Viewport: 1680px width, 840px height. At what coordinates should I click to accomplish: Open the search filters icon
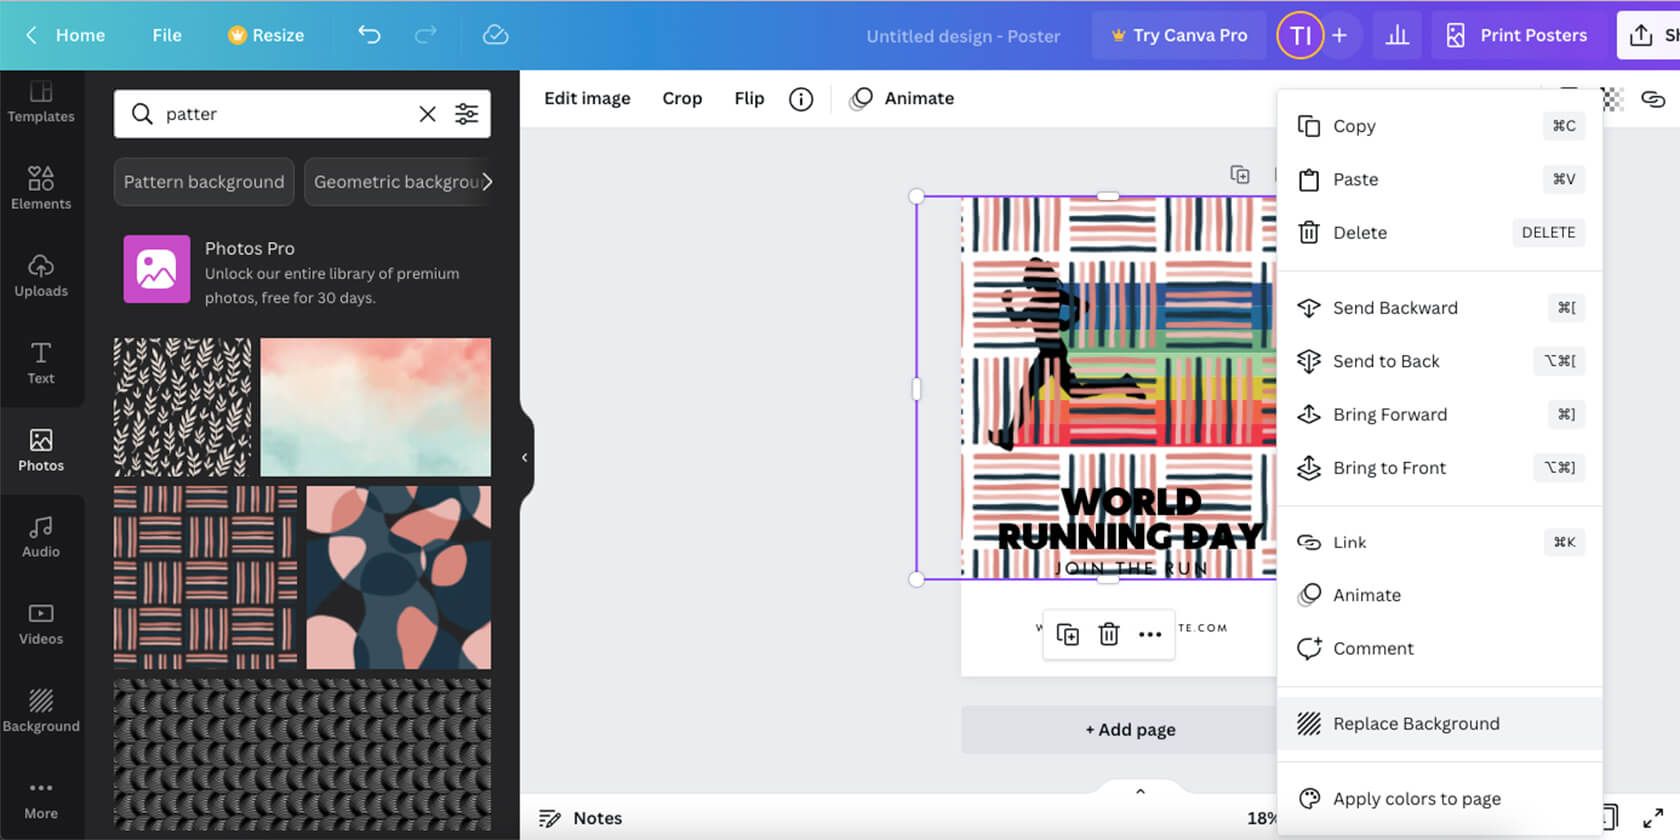(x=466, y=114)
